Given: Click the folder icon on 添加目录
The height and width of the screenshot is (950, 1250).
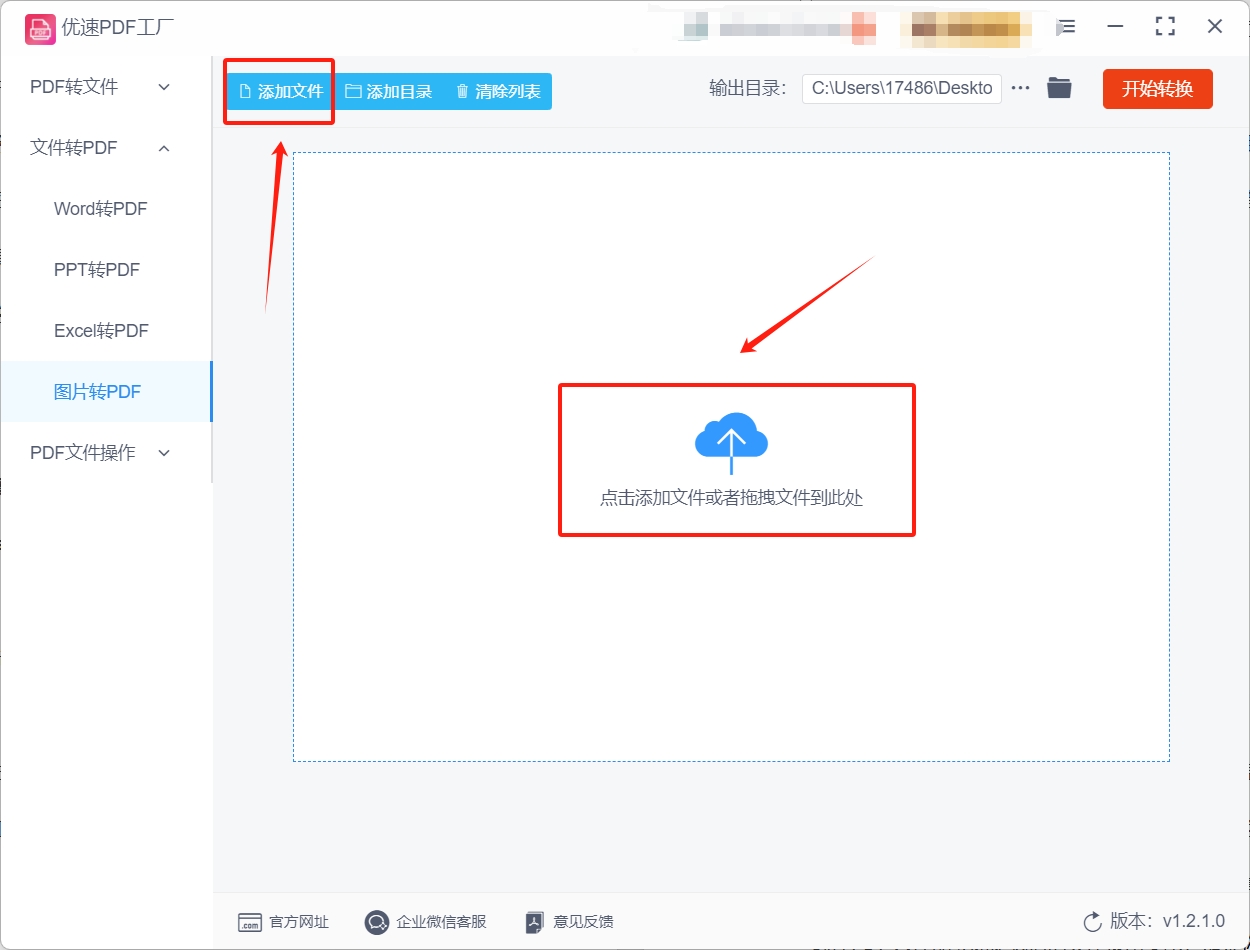Looking at the screenshot, I should click(352, 90).
